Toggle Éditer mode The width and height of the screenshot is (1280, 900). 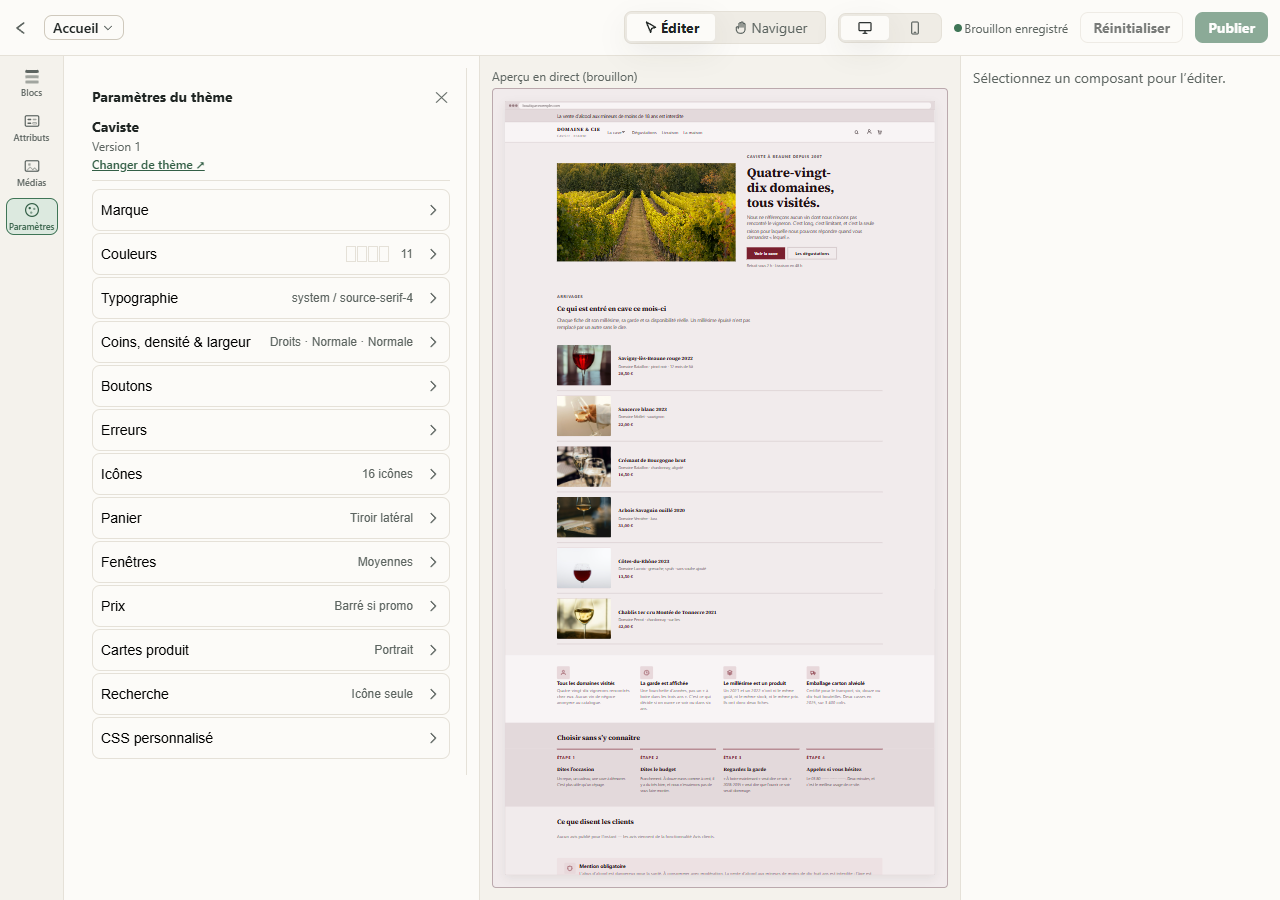(672, 28)
